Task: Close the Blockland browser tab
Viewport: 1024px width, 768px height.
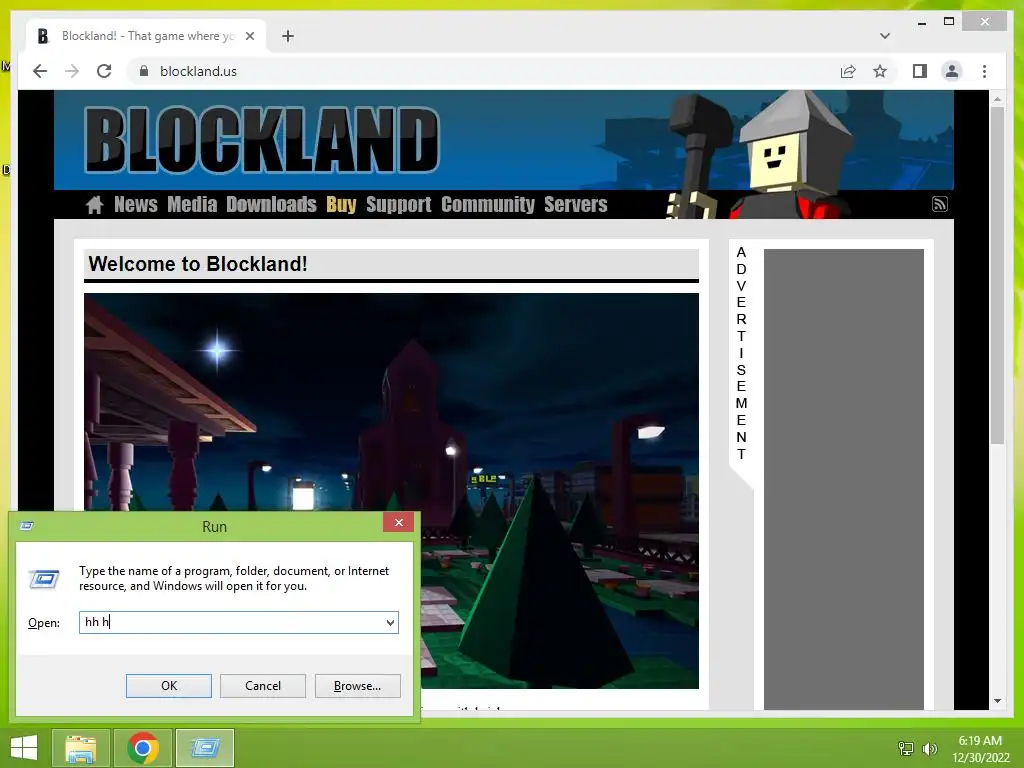Action: pos(249,36)
